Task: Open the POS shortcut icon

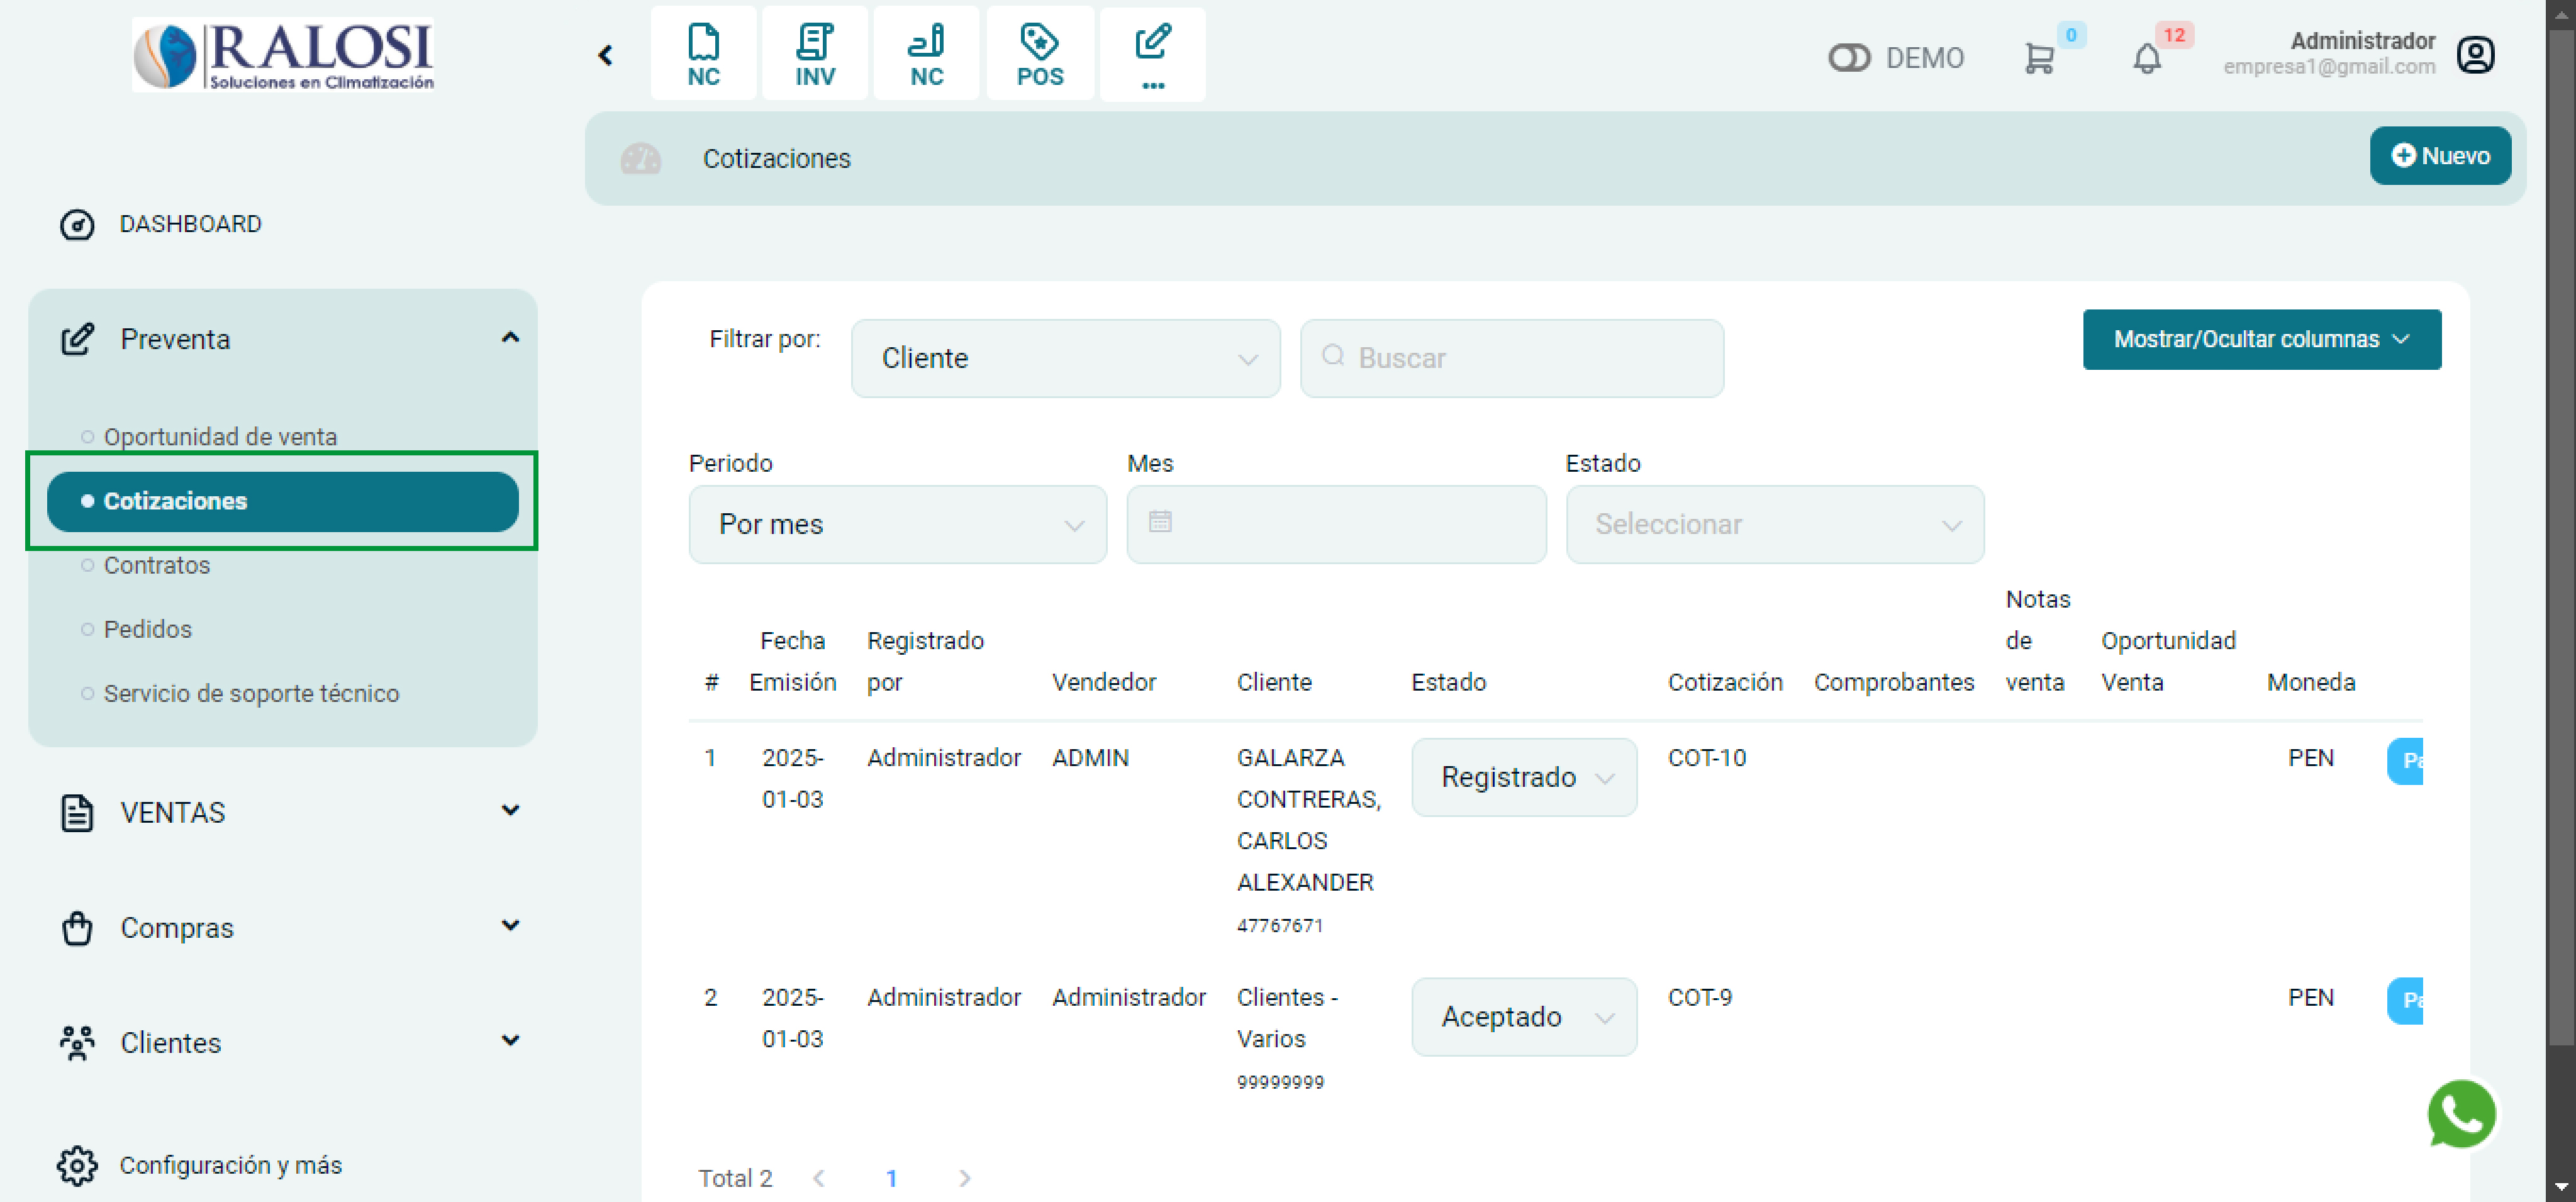Action: 1039,55
